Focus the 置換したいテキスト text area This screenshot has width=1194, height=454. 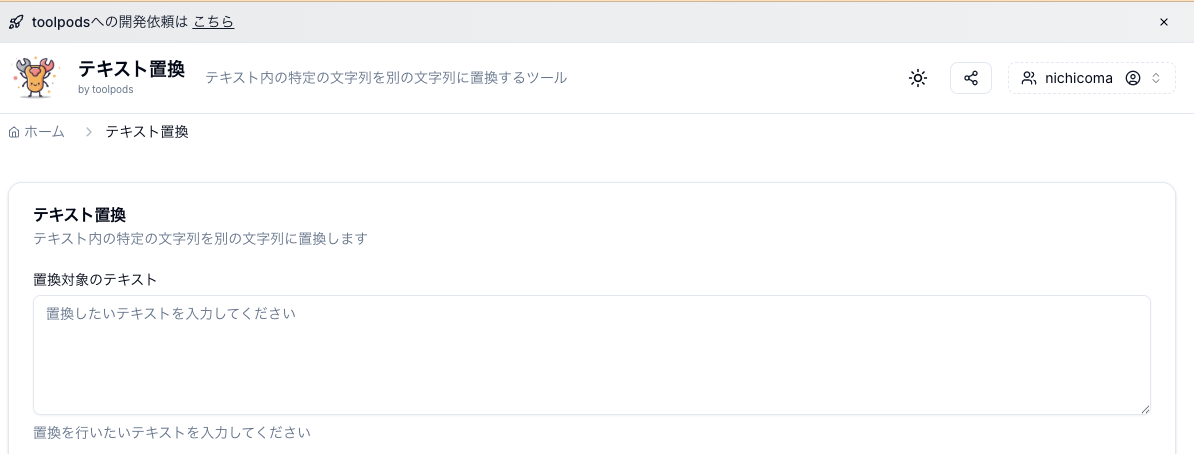click(x=591, y=355)
